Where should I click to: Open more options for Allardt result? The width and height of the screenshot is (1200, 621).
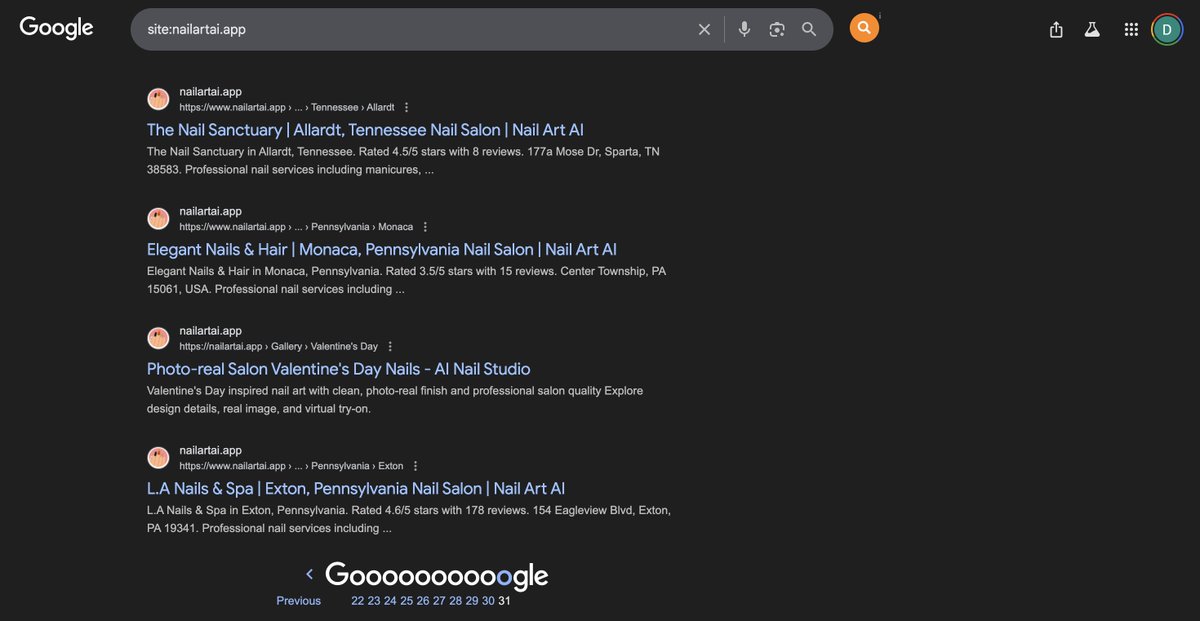(x=406, y=107)
